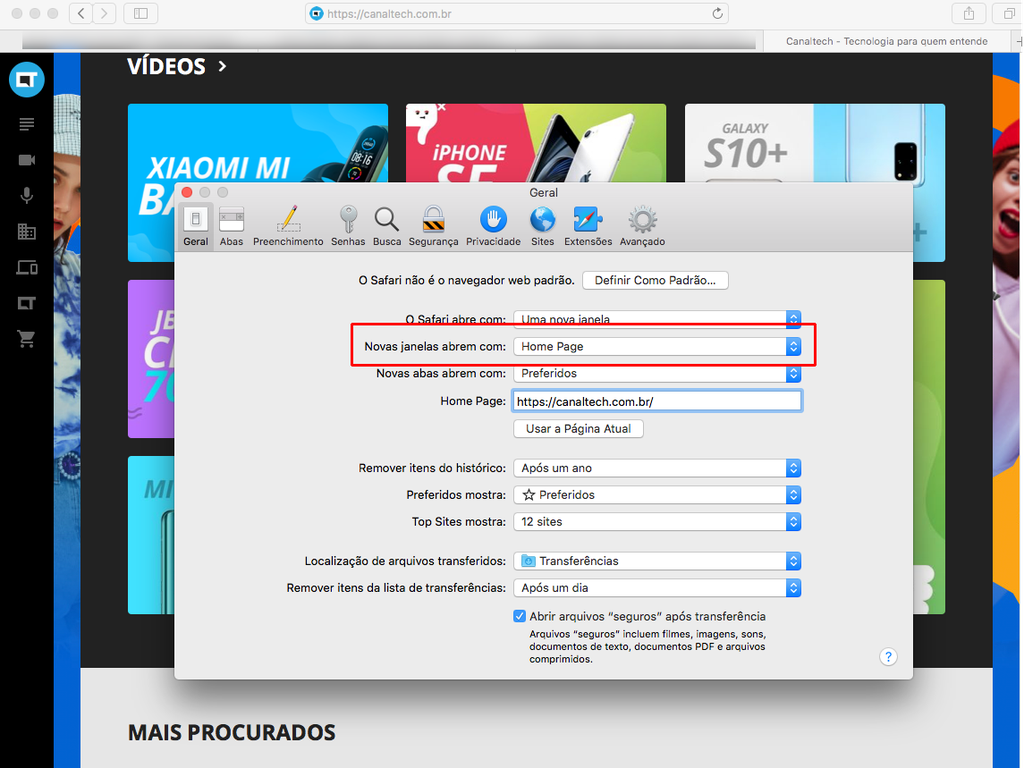Expand the 'O Safari abre com' dropdown
Screen dimensions: 1024x768
[657, 319]
